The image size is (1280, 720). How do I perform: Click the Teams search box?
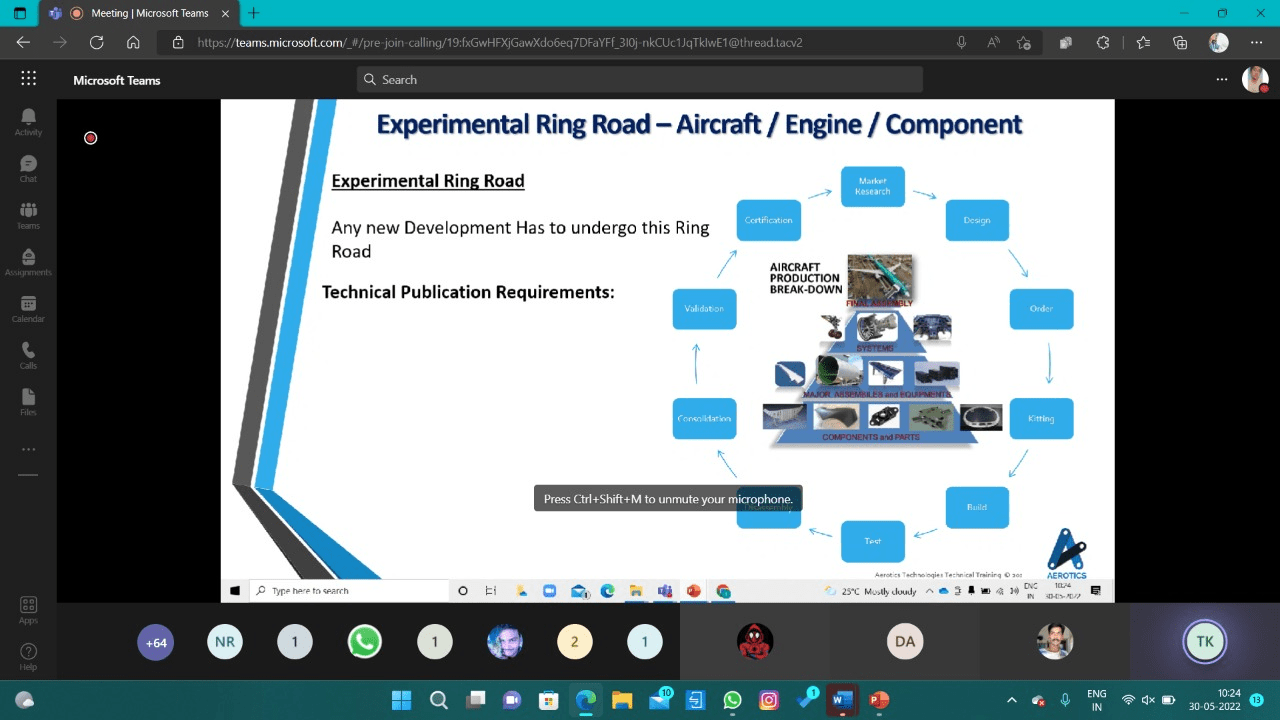[640, 79]
